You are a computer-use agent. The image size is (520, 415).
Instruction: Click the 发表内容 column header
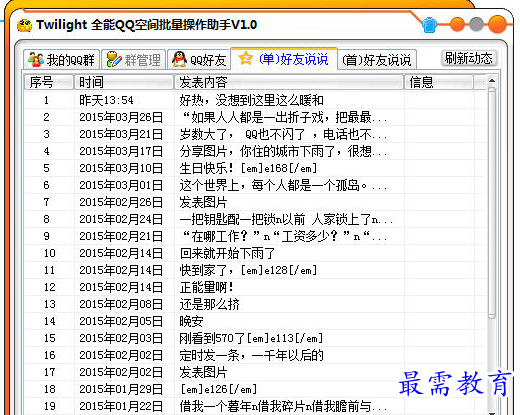click(x=289, y=82)
